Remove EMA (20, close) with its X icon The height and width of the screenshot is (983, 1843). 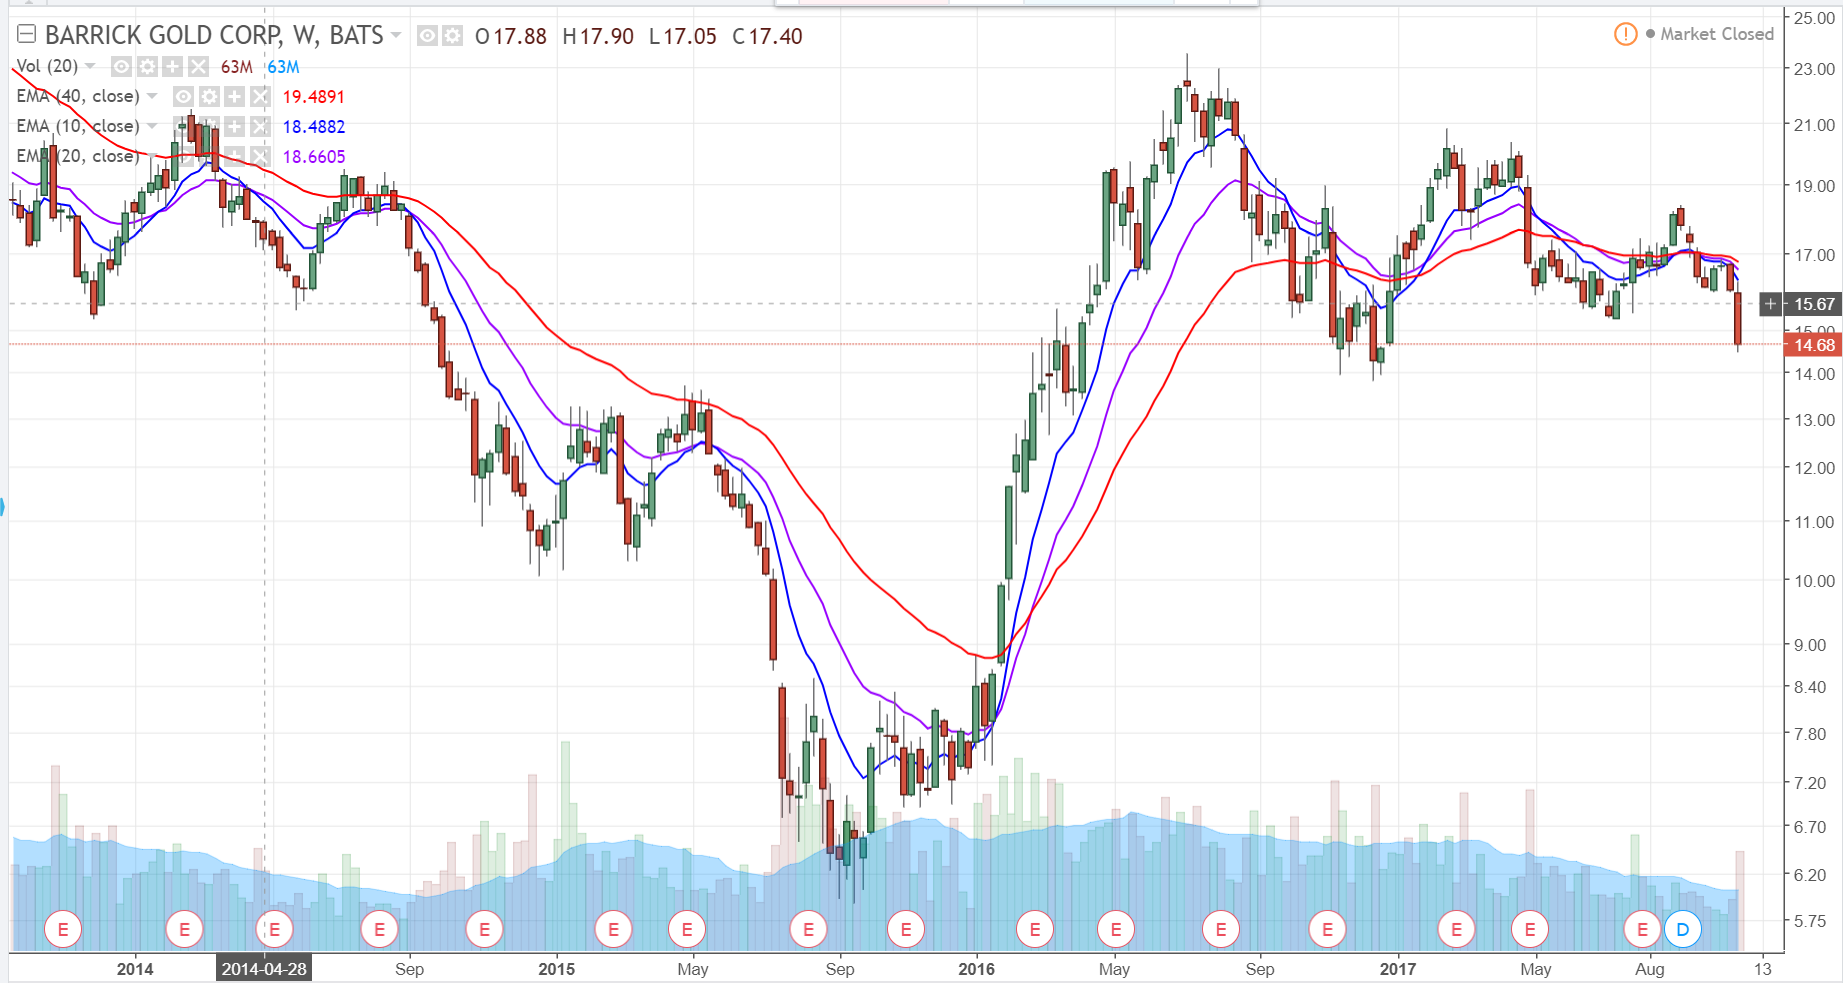(x=260, y=157)
